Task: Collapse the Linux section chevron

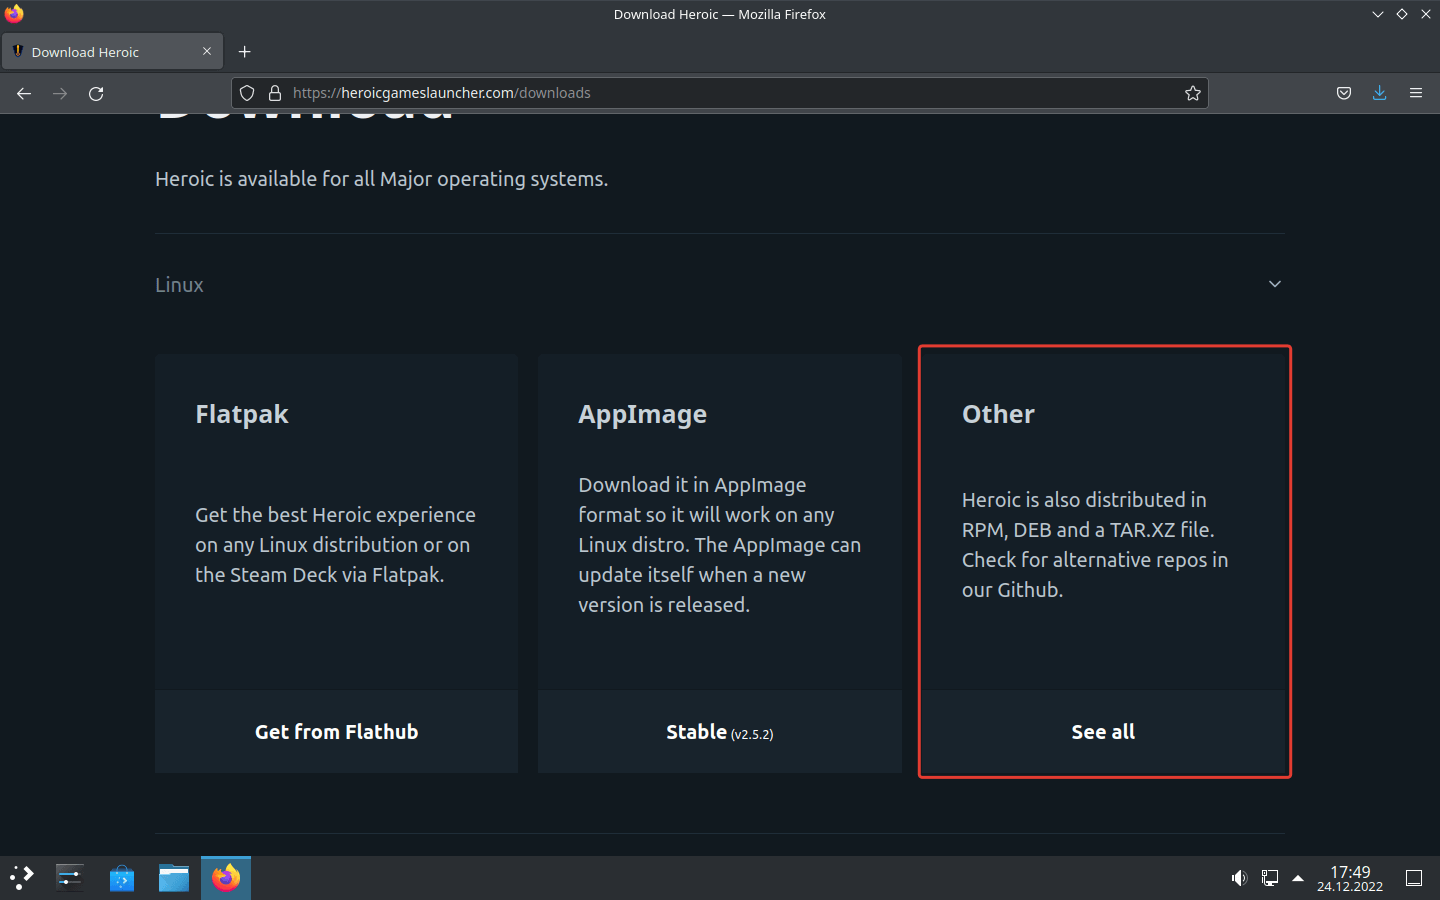Action: [1275, 284]
